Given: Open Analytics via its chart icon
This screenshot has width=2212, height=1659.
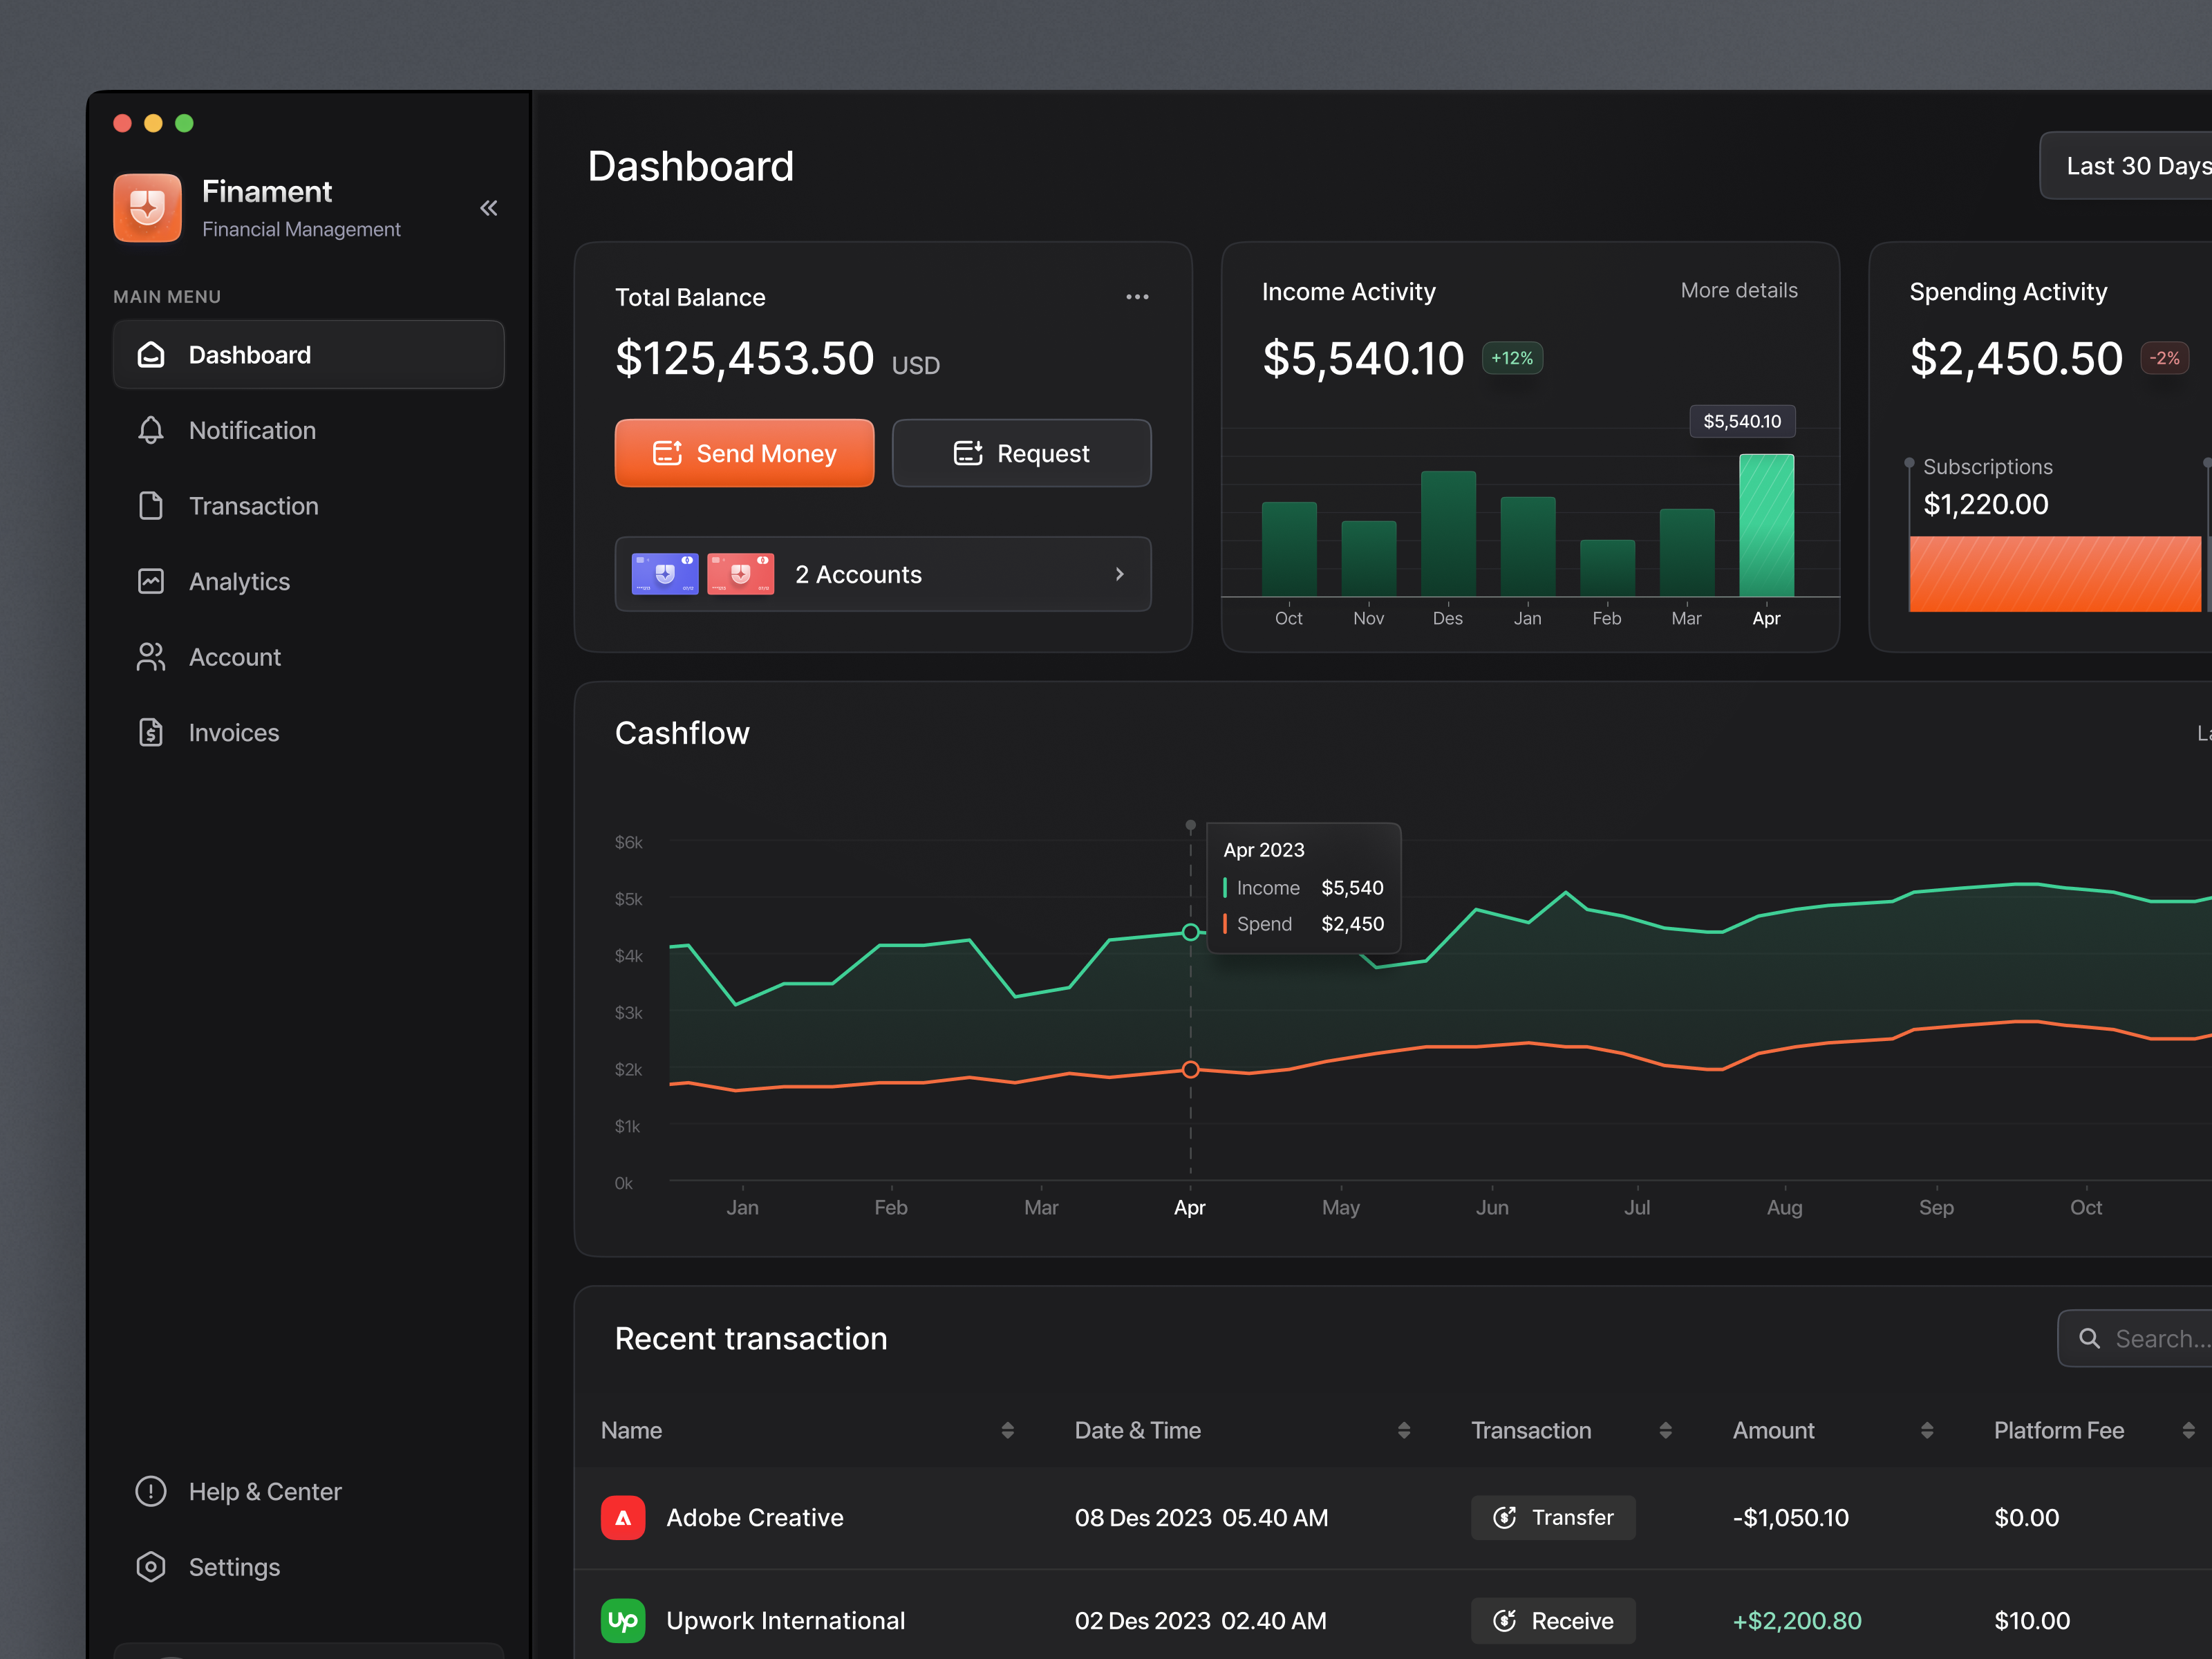Looking at the screenshot, I should [x=150, y=581].
